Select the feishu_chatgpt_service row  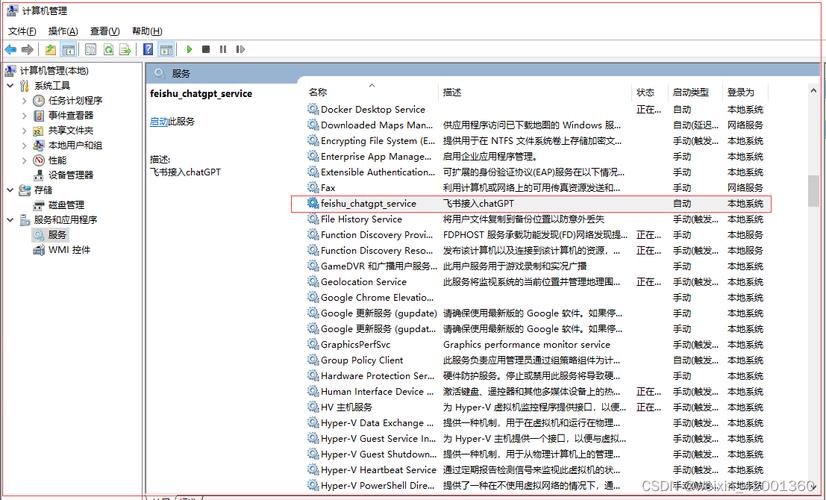(531, 203)
